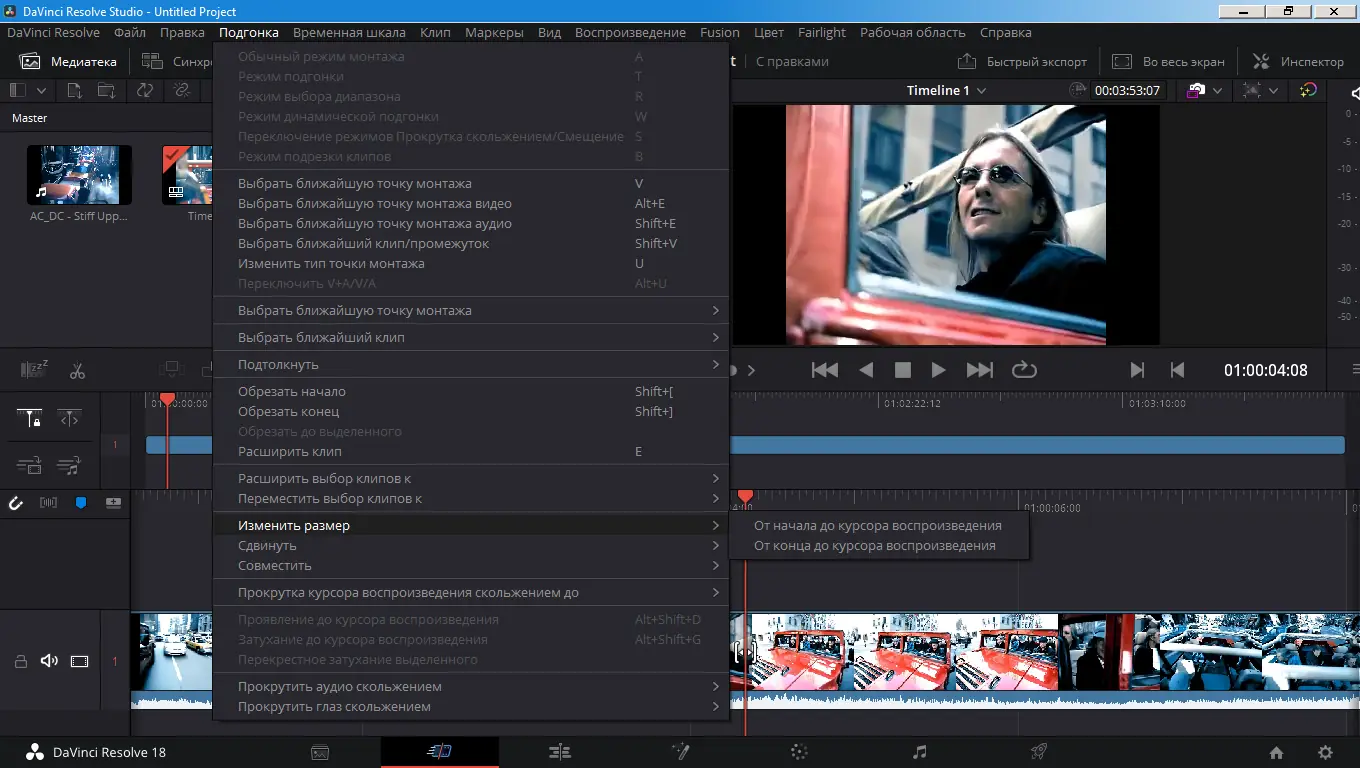Viewport: 1360px width, 768px height.
Task: Open the Cut page
Action: pos(440,751)
